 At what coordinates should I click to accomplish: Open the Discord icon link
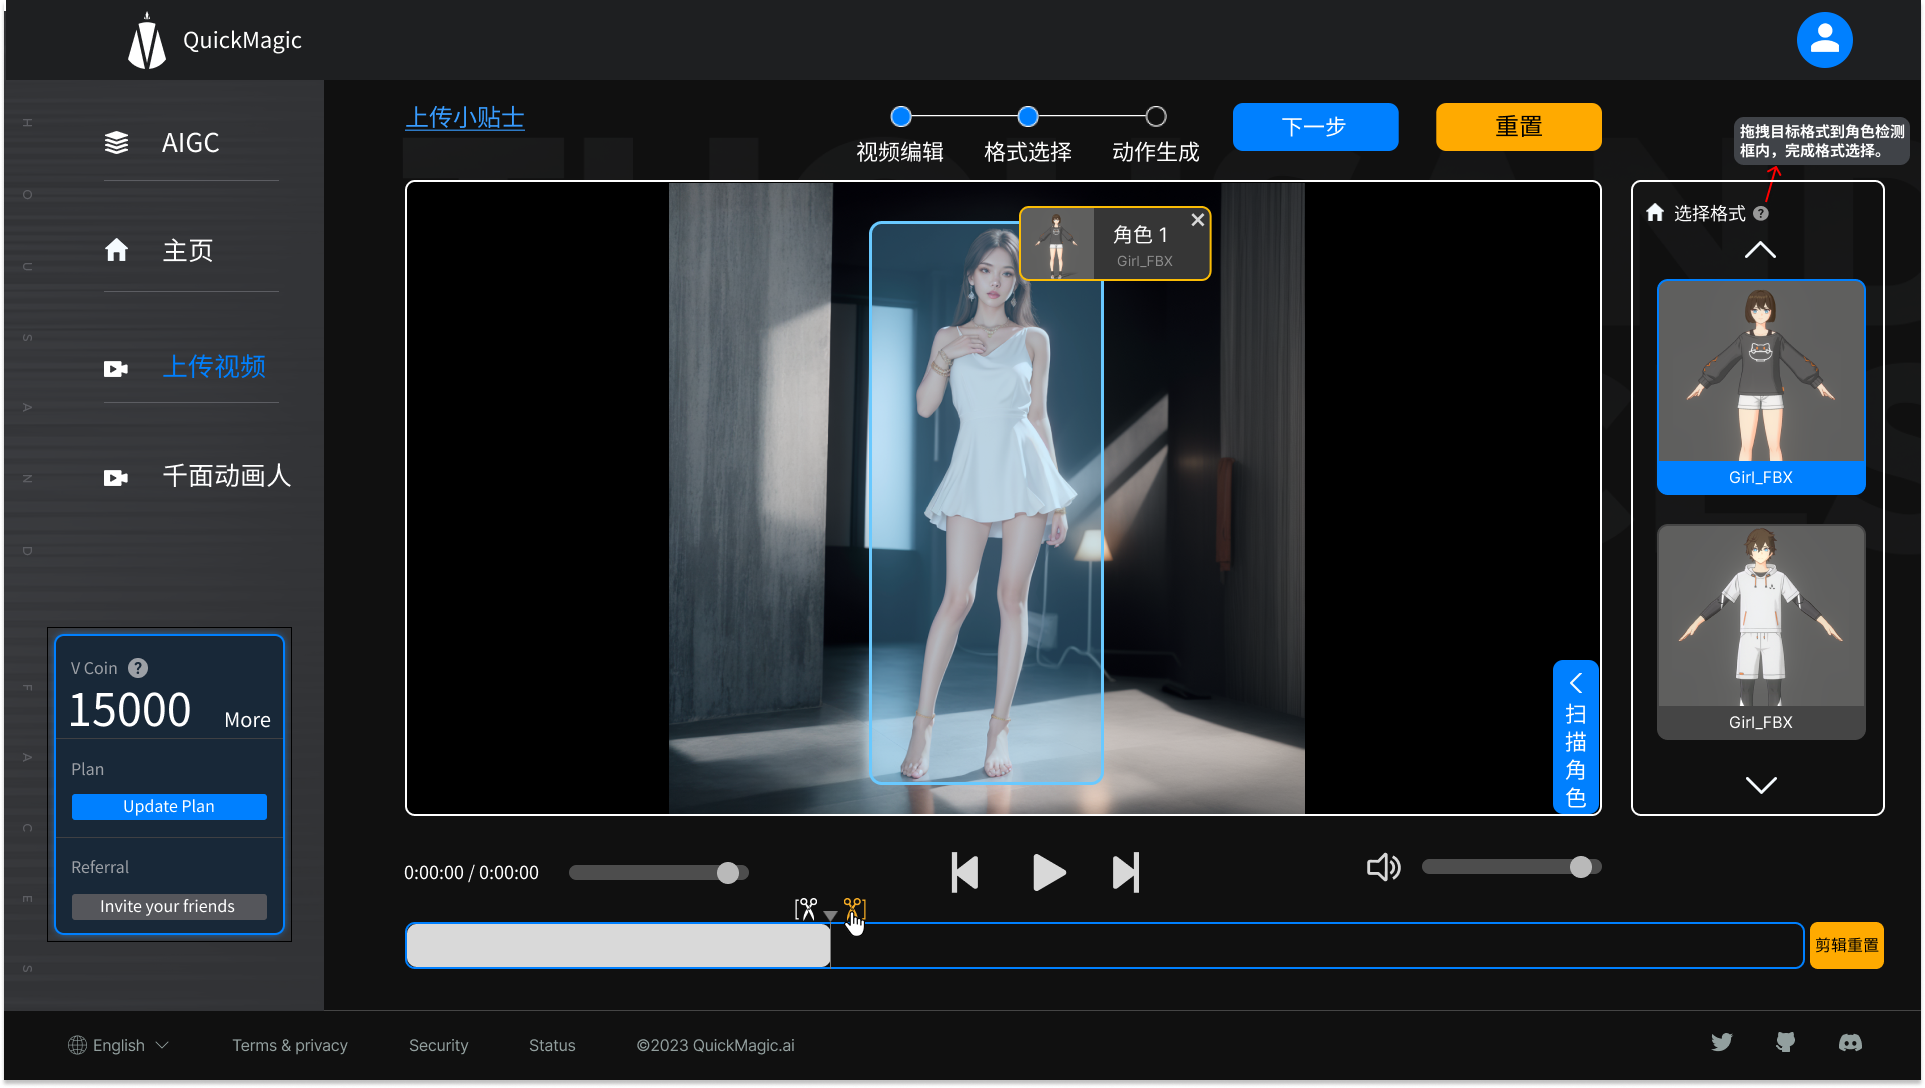(x=1850, y=1043)
